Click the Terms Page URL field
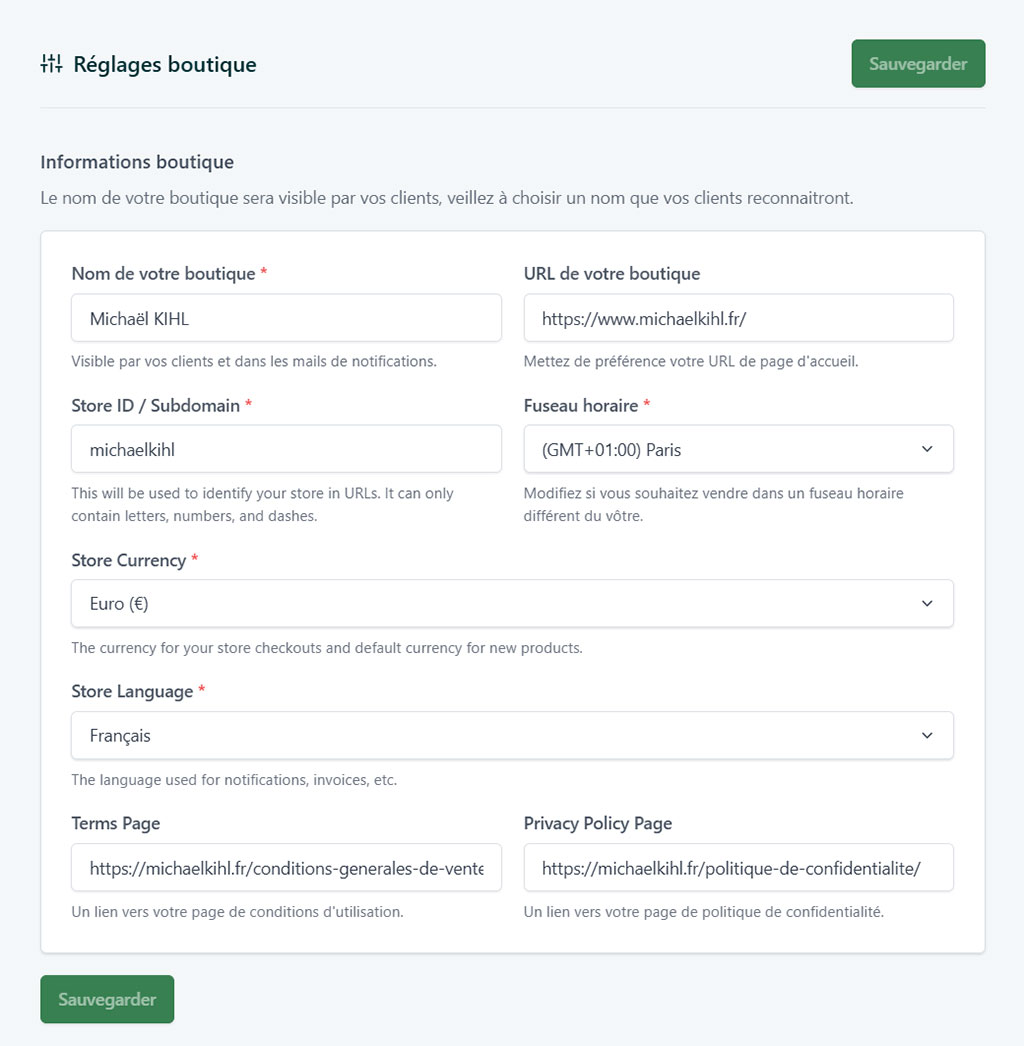This screenshot has height=1046, width=1024. (285, 867)
